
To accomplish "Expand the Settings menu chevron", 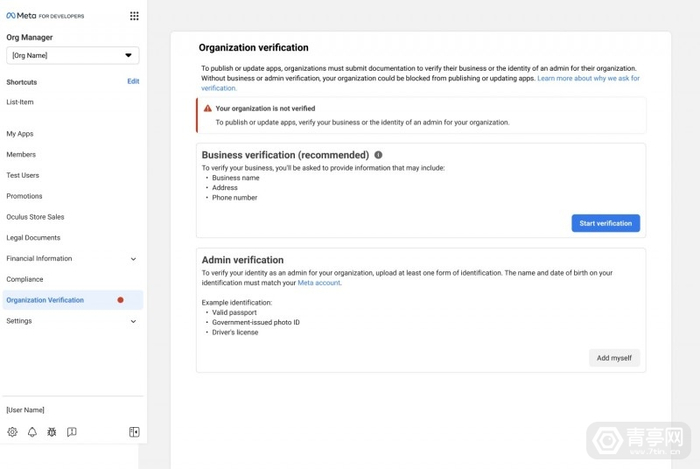I will click(x=133, y=321).
